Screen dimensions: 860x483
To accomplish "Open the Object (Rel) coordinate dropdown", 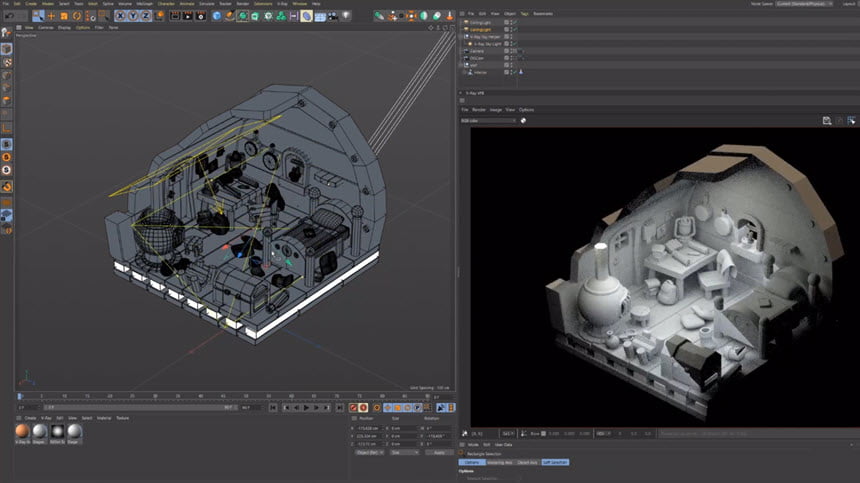I will (369, 452).
